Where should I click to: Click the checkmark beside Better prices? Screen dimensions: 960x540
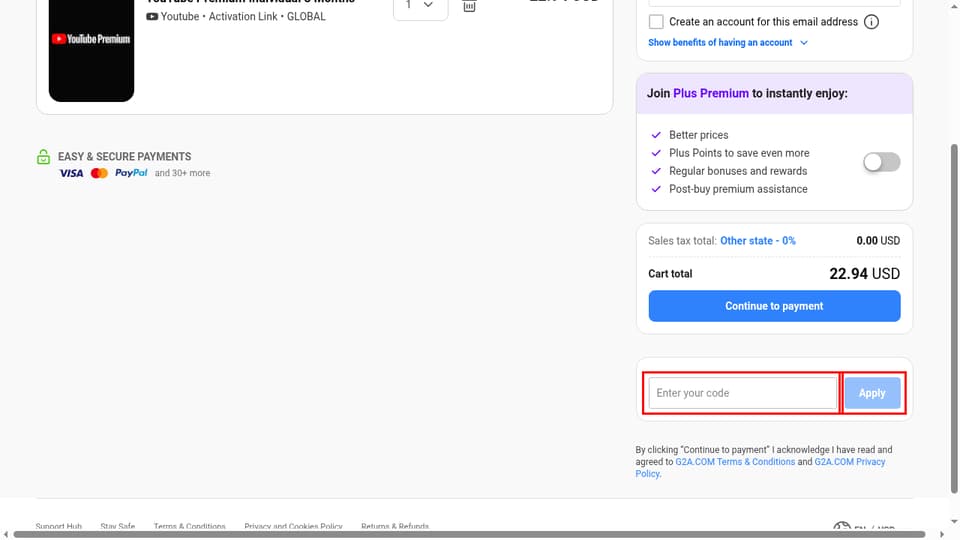[656, 135]
